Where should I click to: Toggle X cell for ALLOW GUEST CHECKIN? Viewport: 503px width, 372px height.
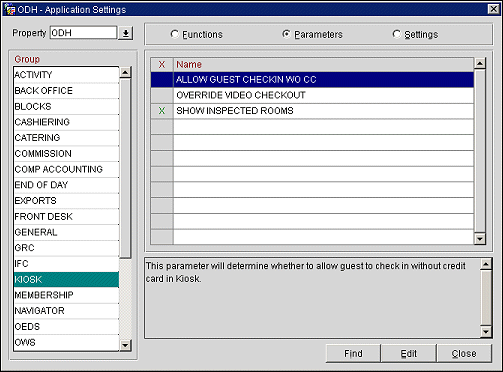[162, 79]
